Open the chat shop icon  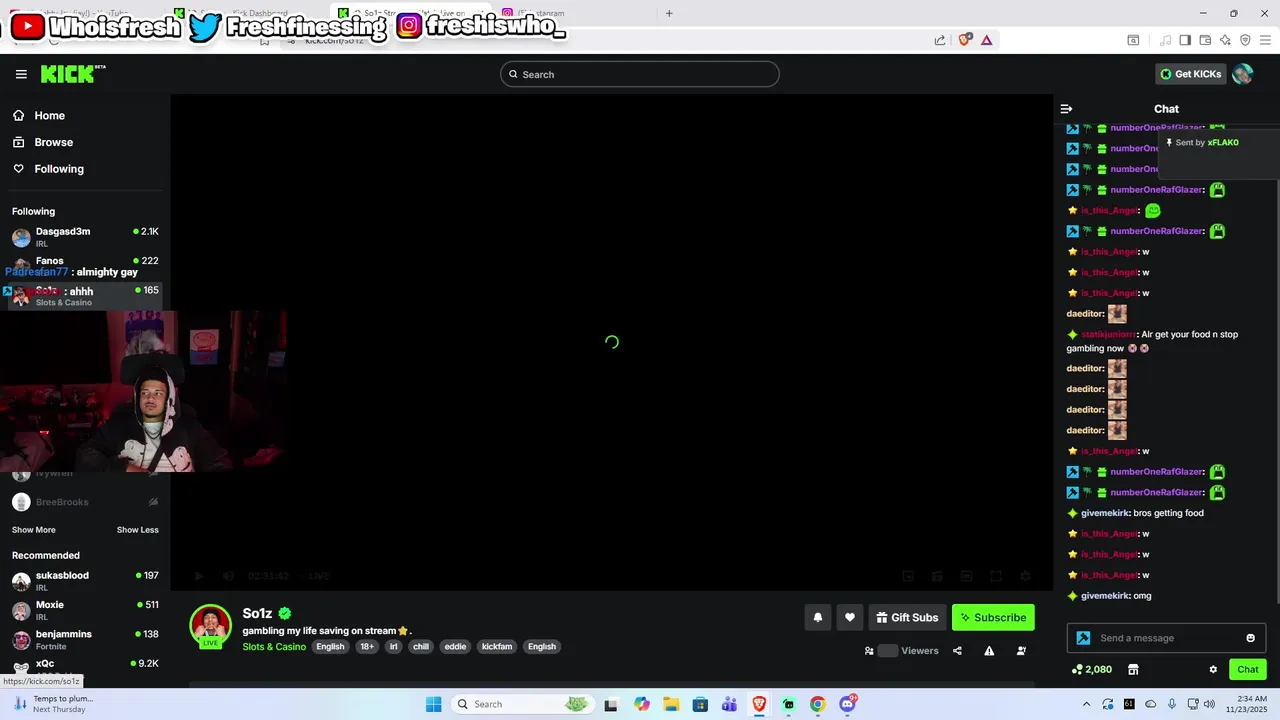click(1133, 670)
